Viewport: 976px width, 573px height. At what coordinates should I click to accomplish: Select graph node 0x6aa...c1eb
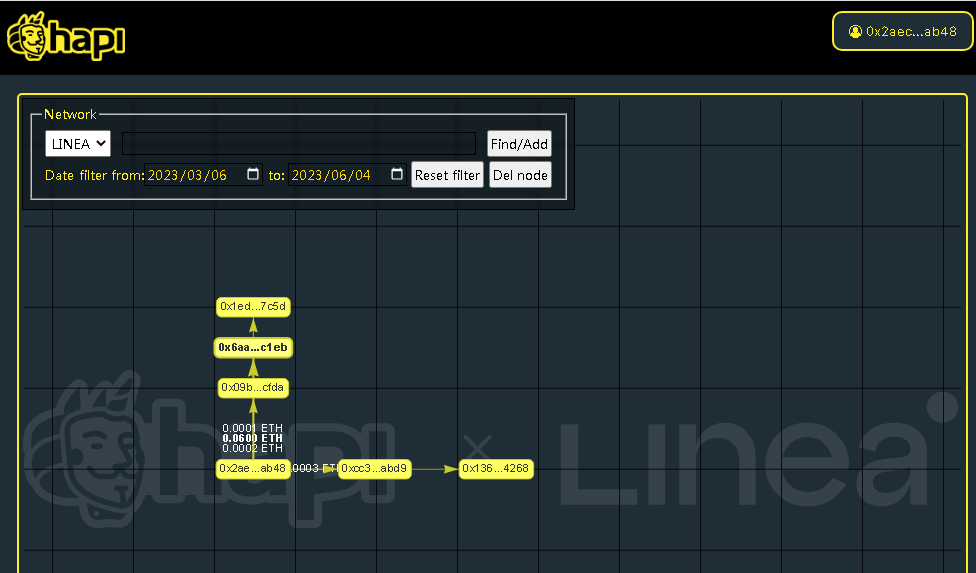point(253,347)
